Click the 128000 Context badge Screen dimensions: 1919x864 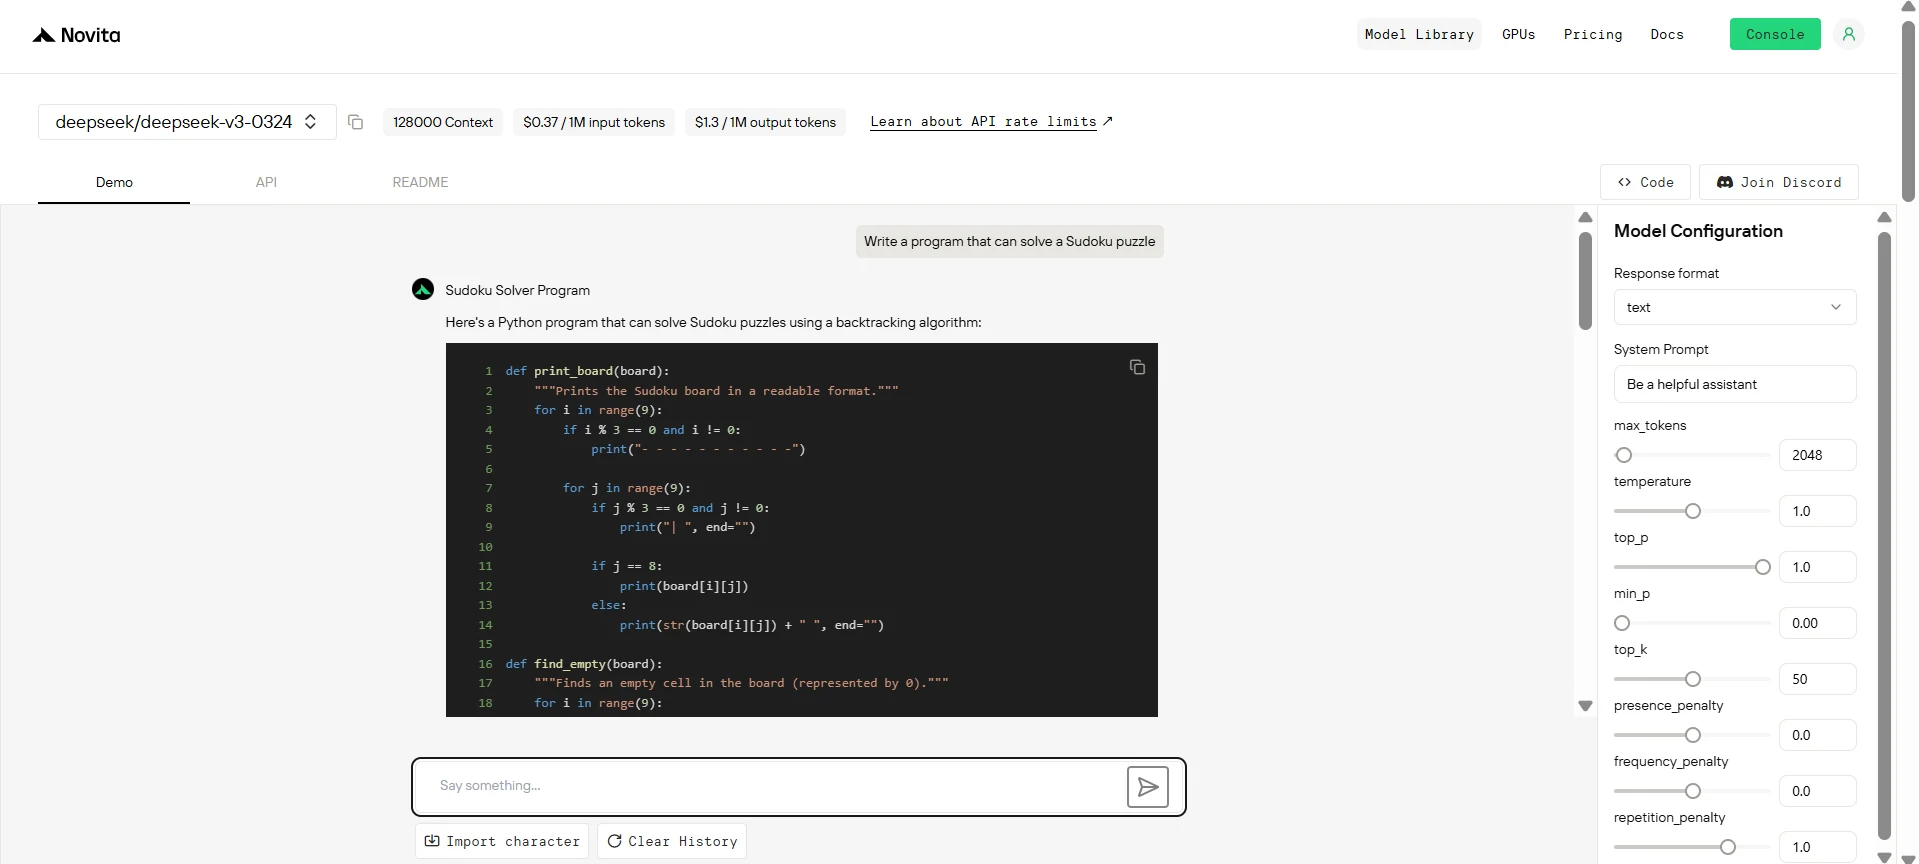coord(443,122)
